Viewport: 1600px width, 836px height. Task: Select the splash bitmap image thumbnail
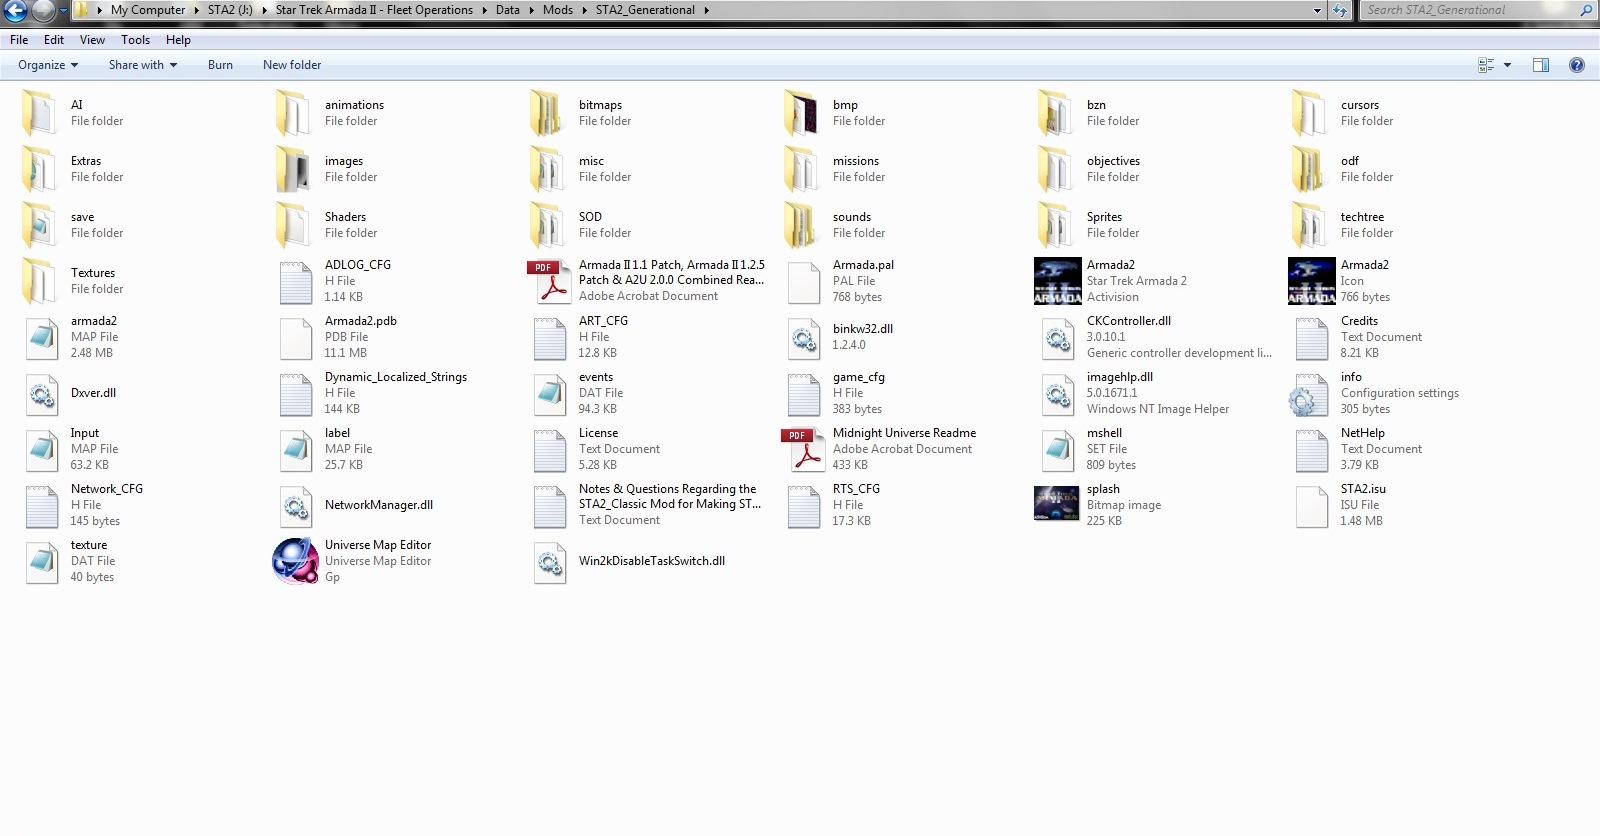point(1056,504)
